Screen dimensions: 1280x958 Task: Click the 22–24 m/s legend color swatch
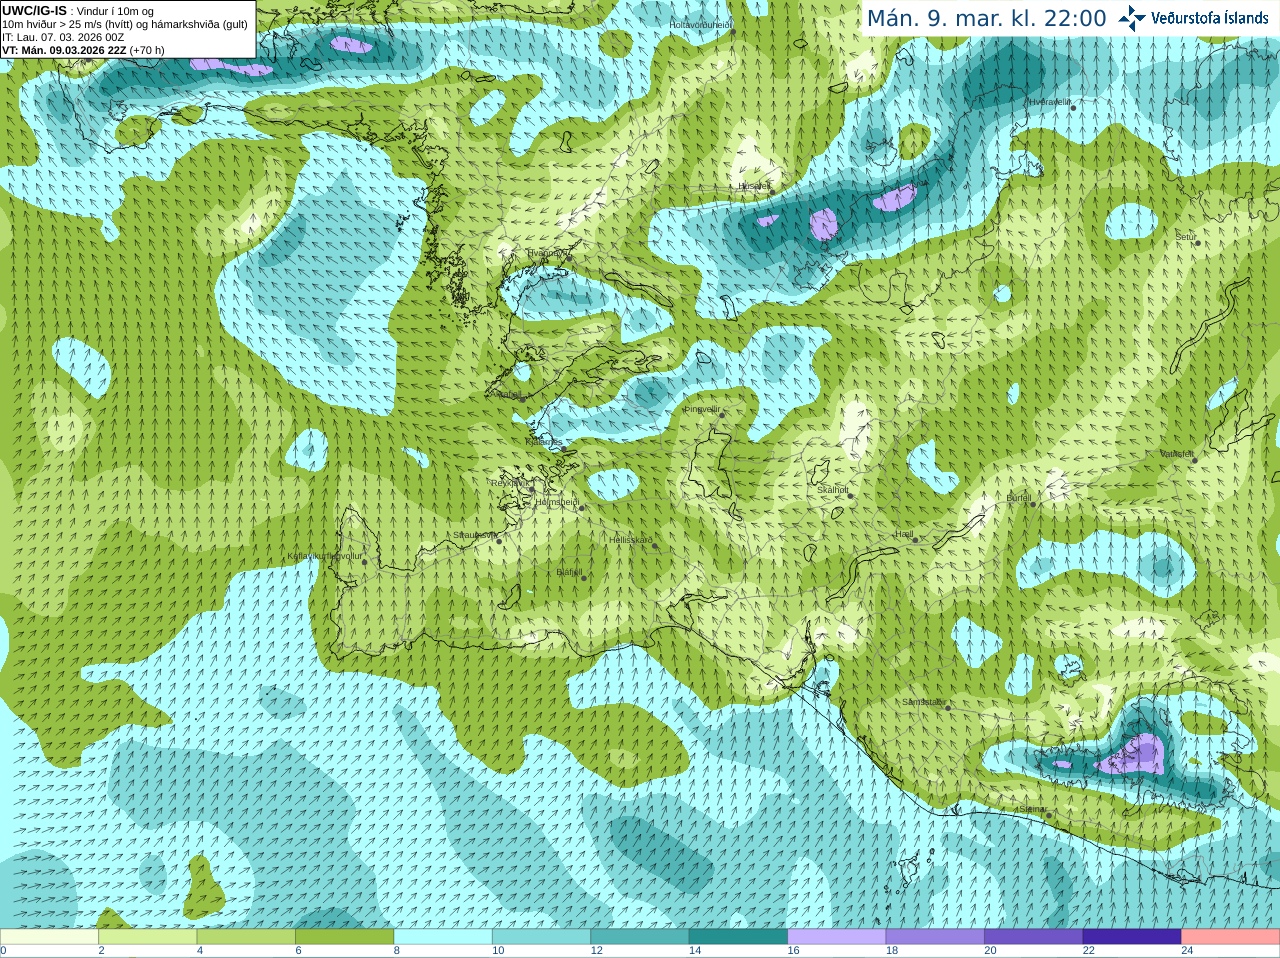click(x=1133, y=937)
